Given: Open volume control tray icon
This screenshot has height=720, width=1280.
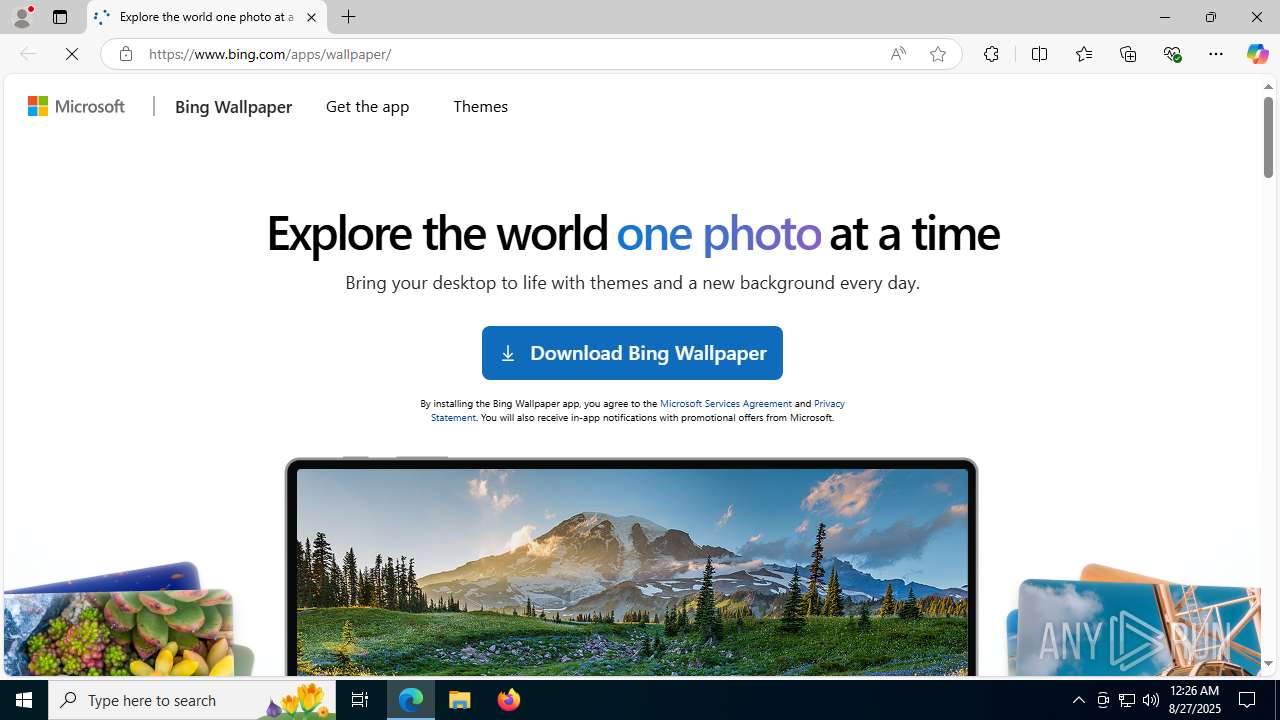Looking at the screenshot, I should pos(1151,700).
